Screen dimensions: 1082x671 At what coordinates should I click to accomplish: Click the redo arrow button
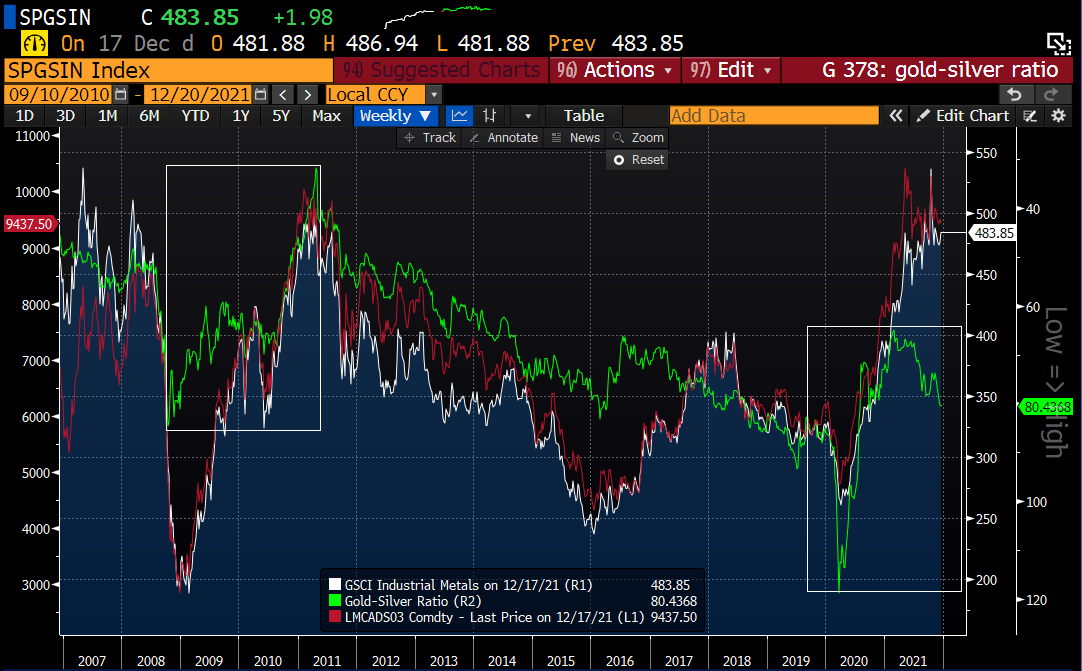click(x=1052, y=95)
